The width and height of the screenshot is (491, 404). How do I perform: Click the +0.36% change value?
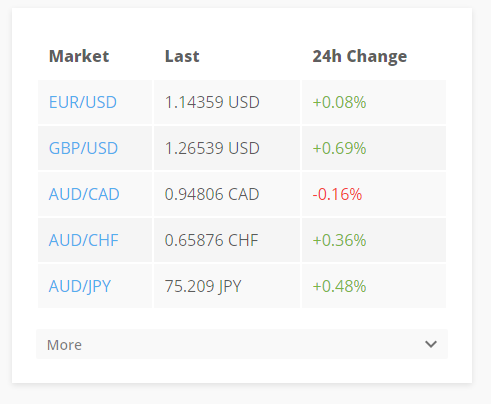339,240
